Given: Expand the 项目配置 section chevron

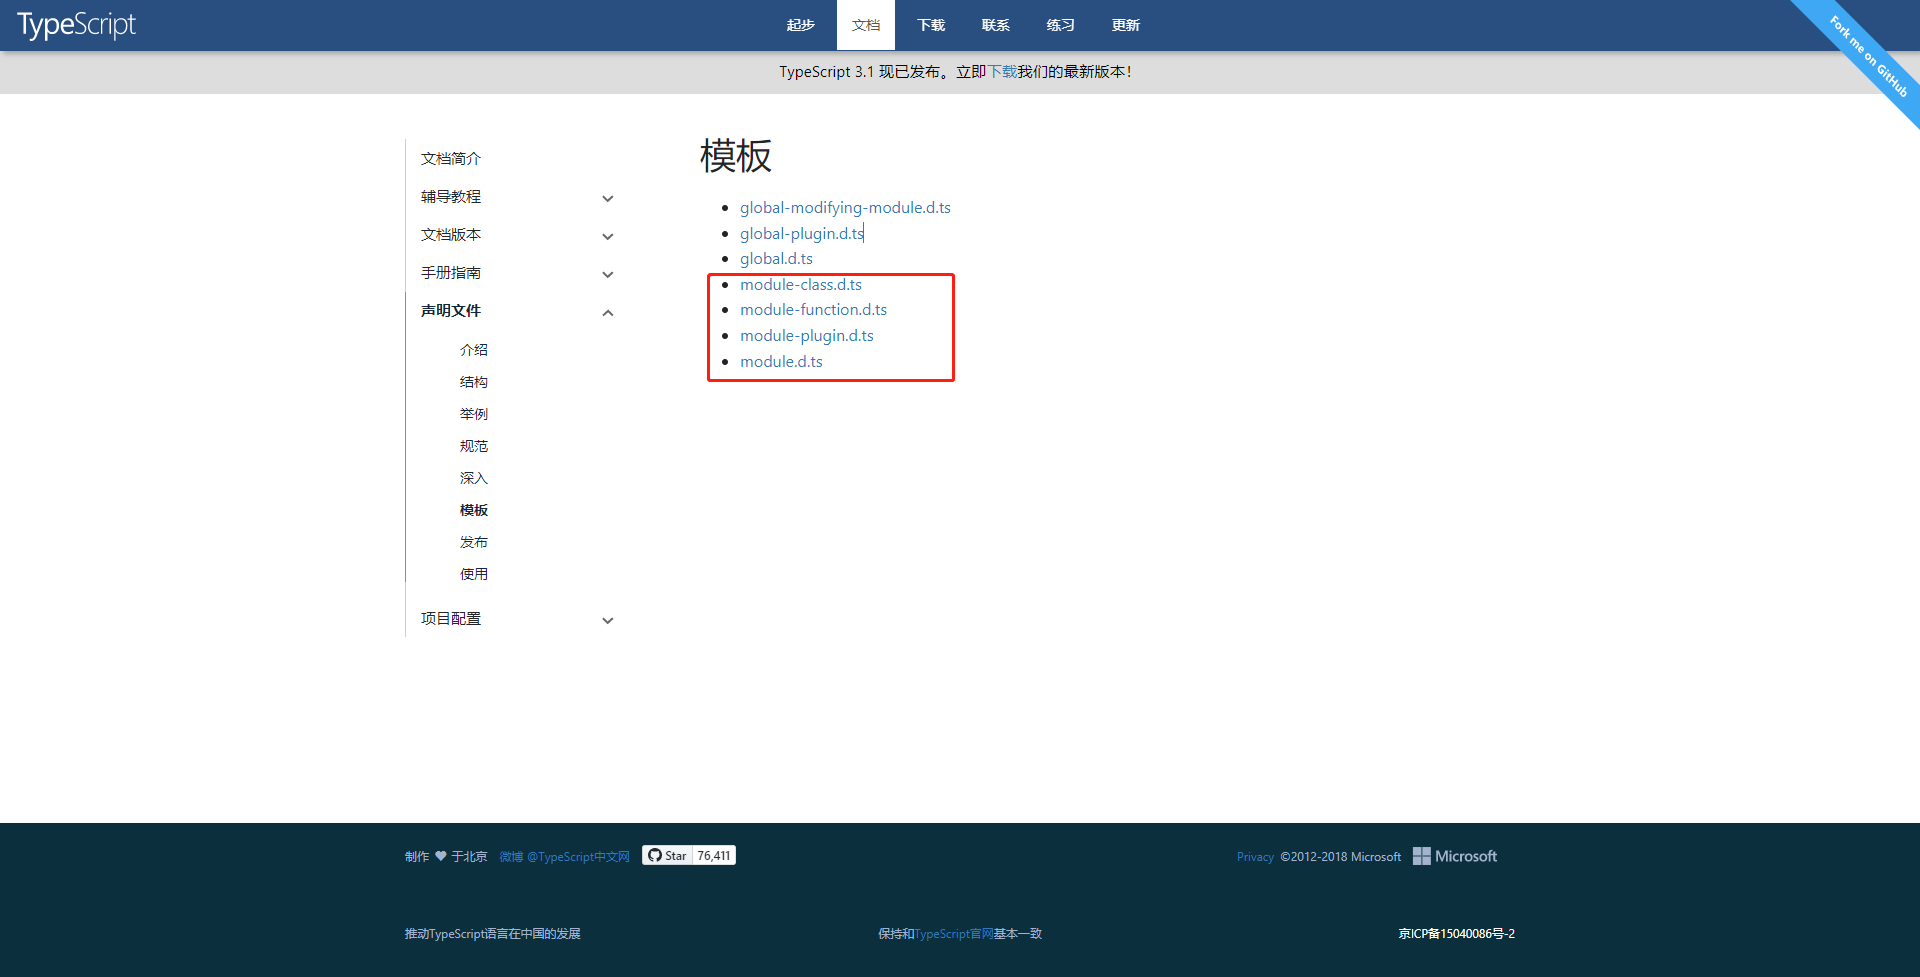Looking at the screenshot, I should (x=607, y=620).
